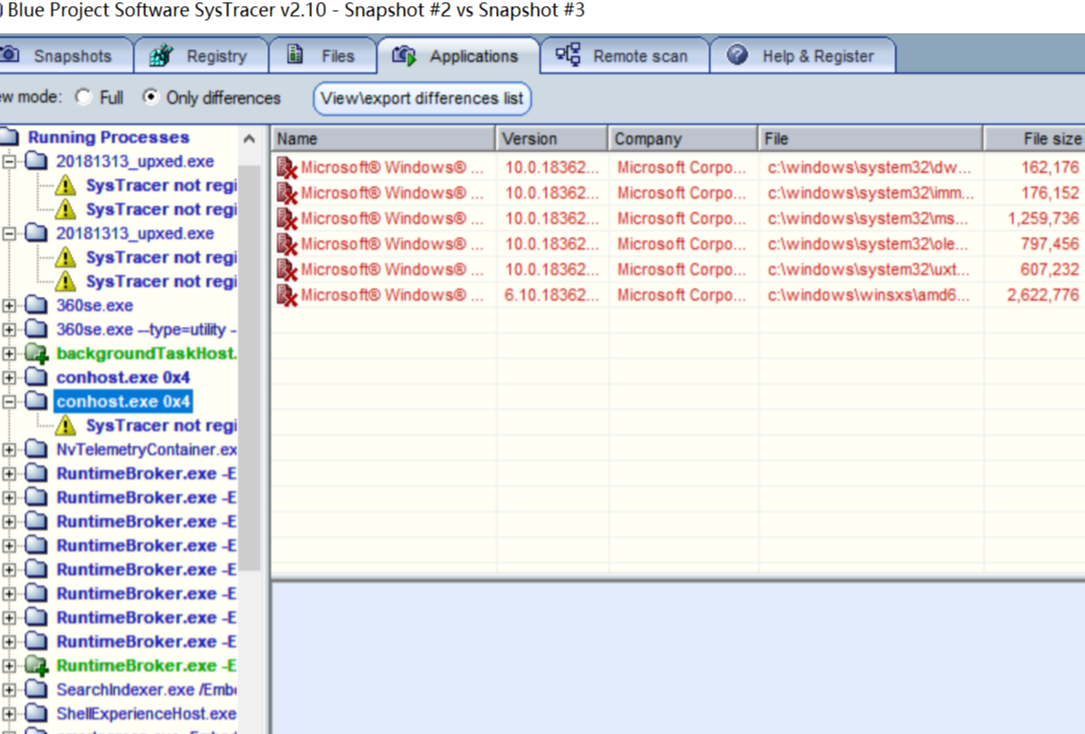
Task: Open the Remote scan tab
Action: coord(624,56)
